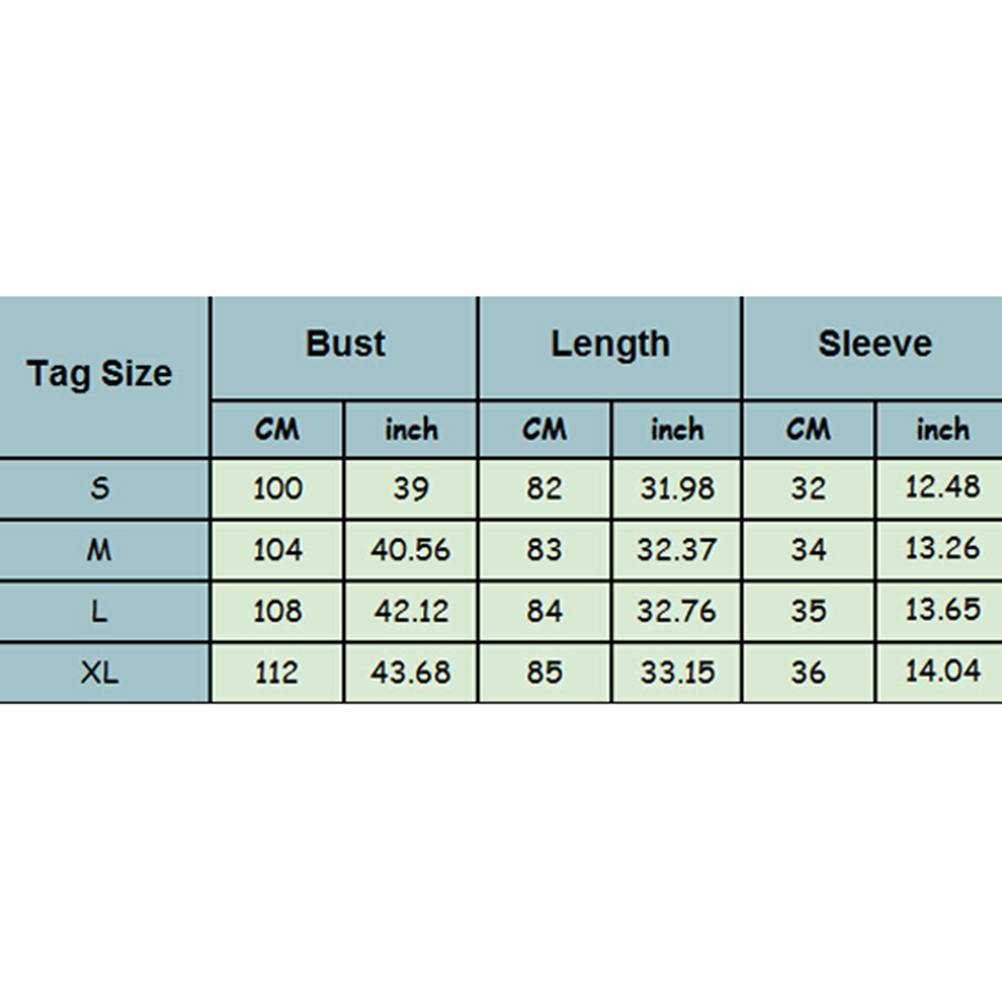Select the Bust column header

345,344
